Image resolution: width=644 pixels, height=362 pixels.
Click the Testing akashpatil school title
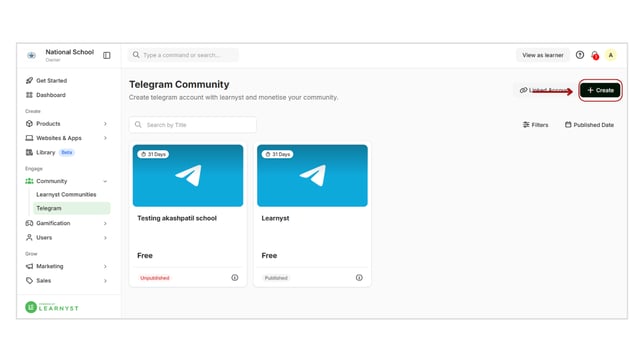pos(177,218)
